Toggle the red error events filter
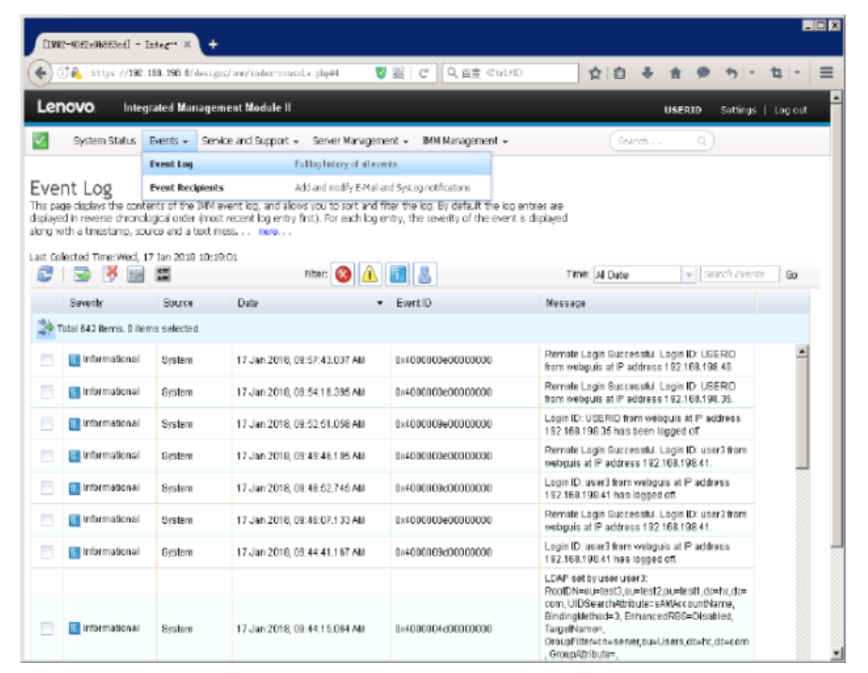Screen dimensions: 868x673 coord(343,274)
